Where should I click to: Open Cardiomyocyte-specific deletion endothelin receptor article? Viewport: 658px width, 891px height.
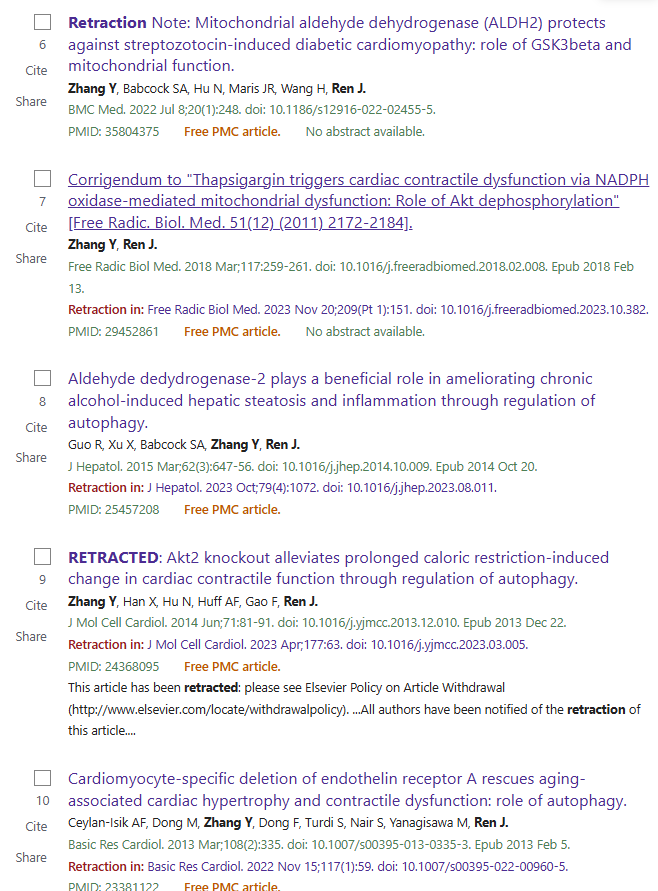point(347,789)
